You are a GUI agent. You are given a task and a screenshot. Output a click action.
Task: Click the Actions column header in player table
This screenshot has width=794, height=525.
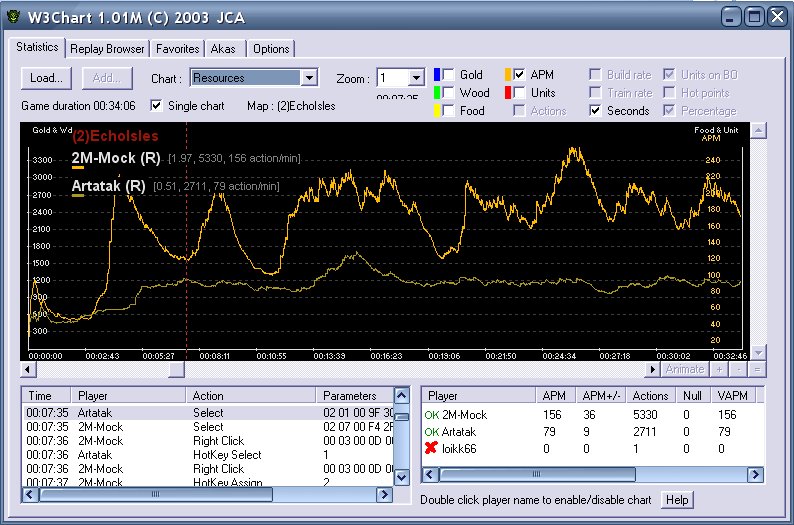click(651, 395)
